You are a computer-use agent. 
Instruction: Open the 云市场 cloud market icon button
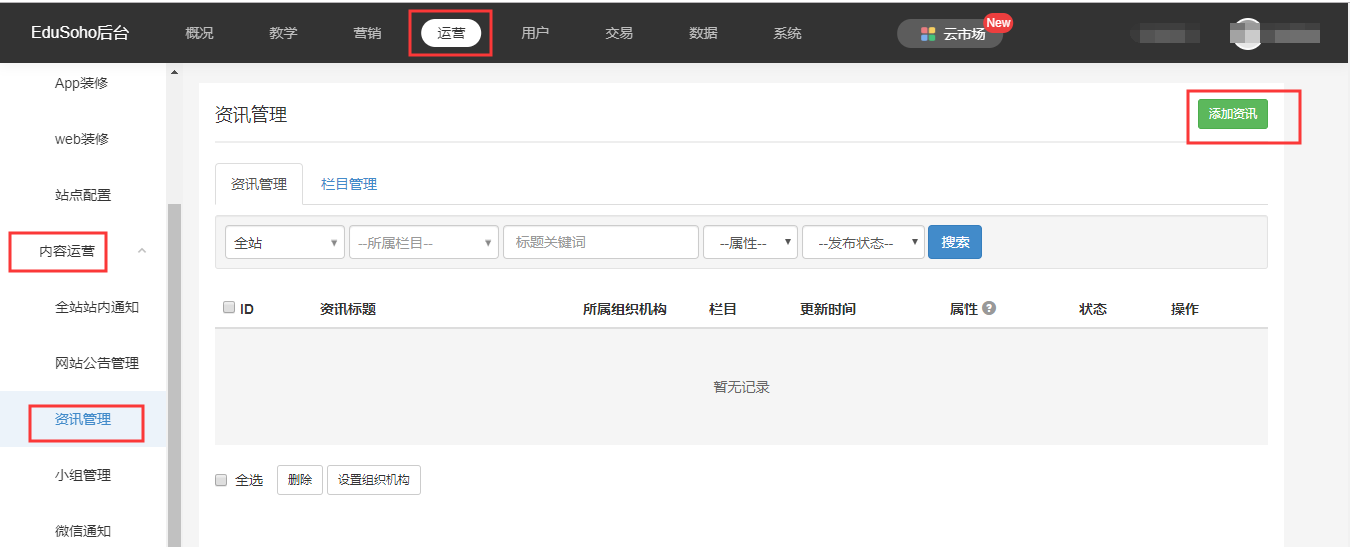click(x=927, y=34)
